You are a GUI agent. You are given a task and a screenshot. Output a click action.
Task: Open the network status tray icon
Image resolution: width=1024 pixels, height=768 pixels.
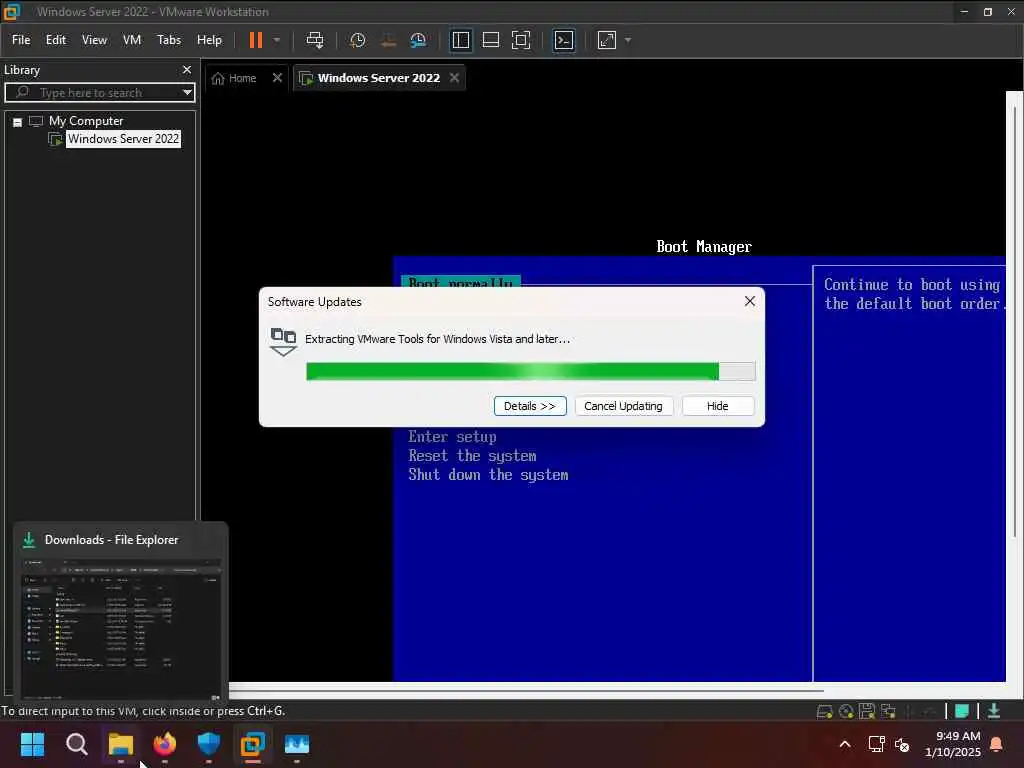click(876, 744)
